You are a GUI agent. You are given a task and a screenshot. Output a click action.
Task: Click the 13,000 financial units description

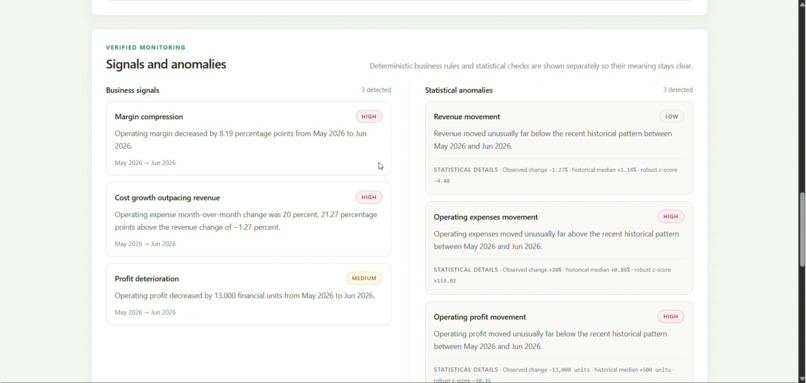[x=245, y=296]
